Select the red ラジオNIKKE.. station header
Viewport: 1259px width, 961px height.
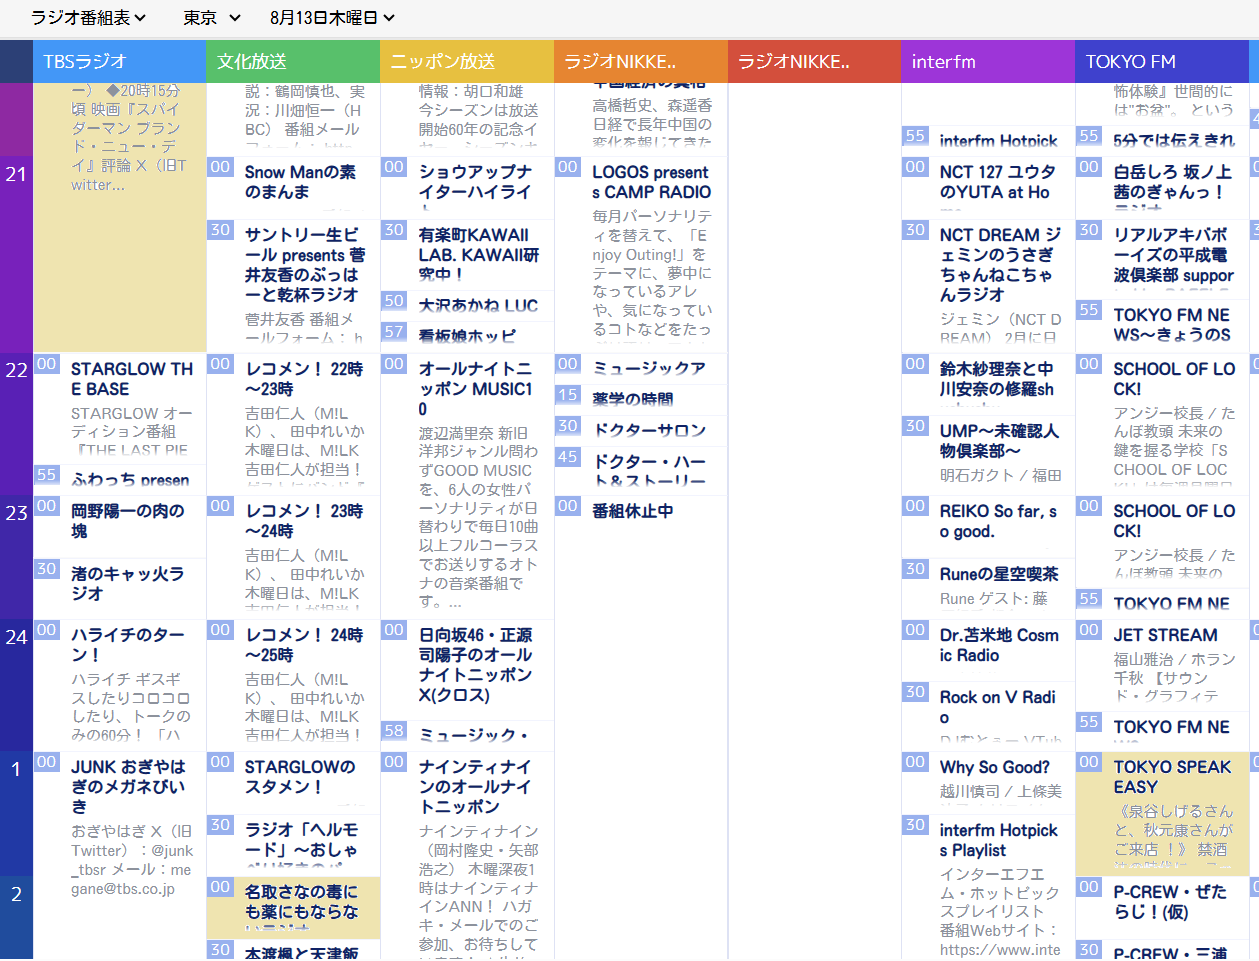point(815,61)
